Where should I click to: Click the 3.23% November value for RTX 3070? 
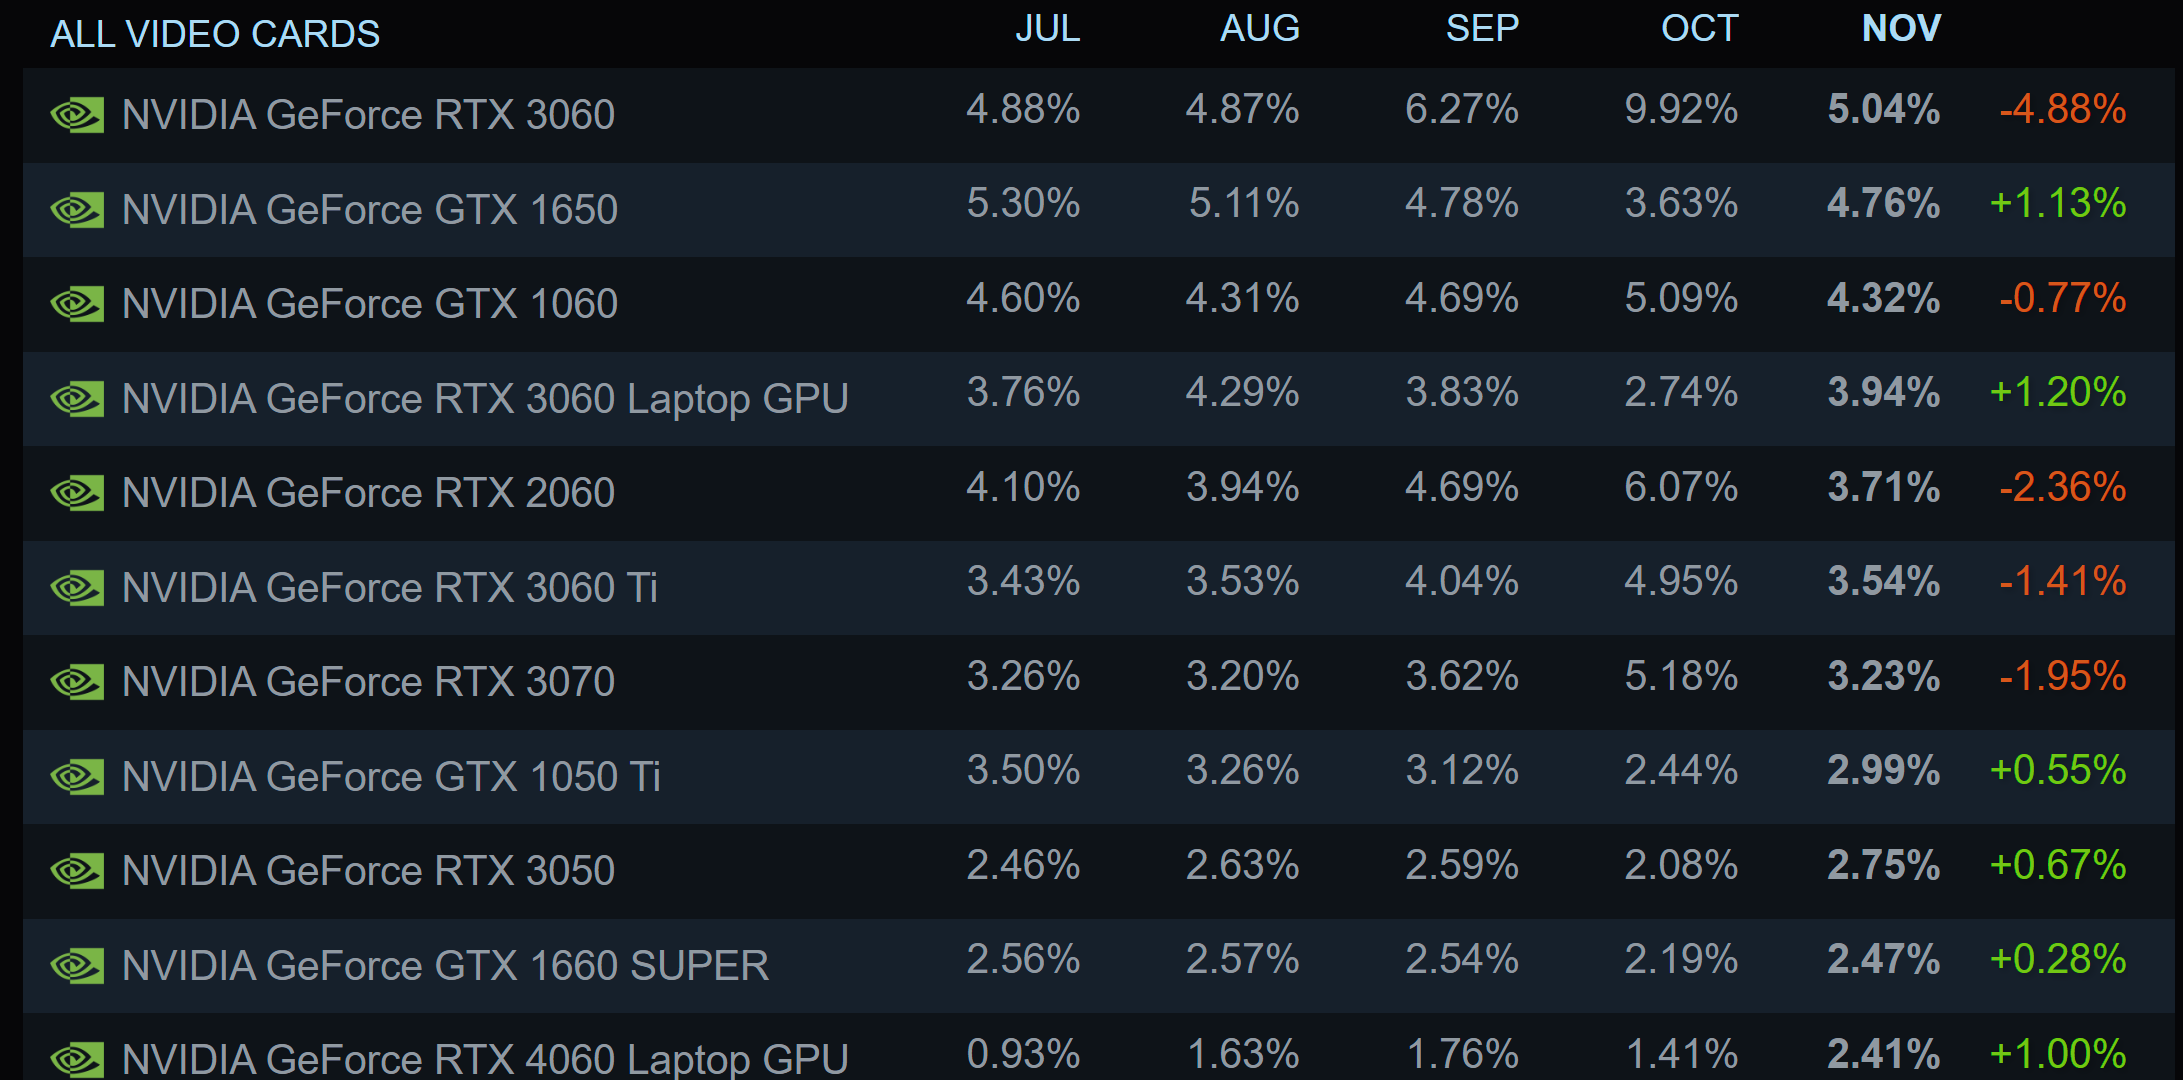click(x=1884, y=677)
